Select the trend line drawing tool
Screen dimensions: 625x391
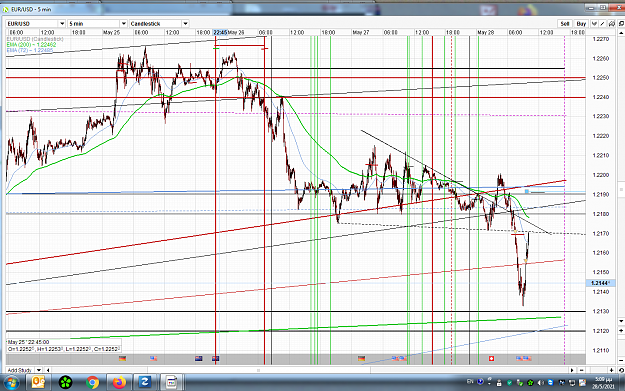tap(603, 24)
